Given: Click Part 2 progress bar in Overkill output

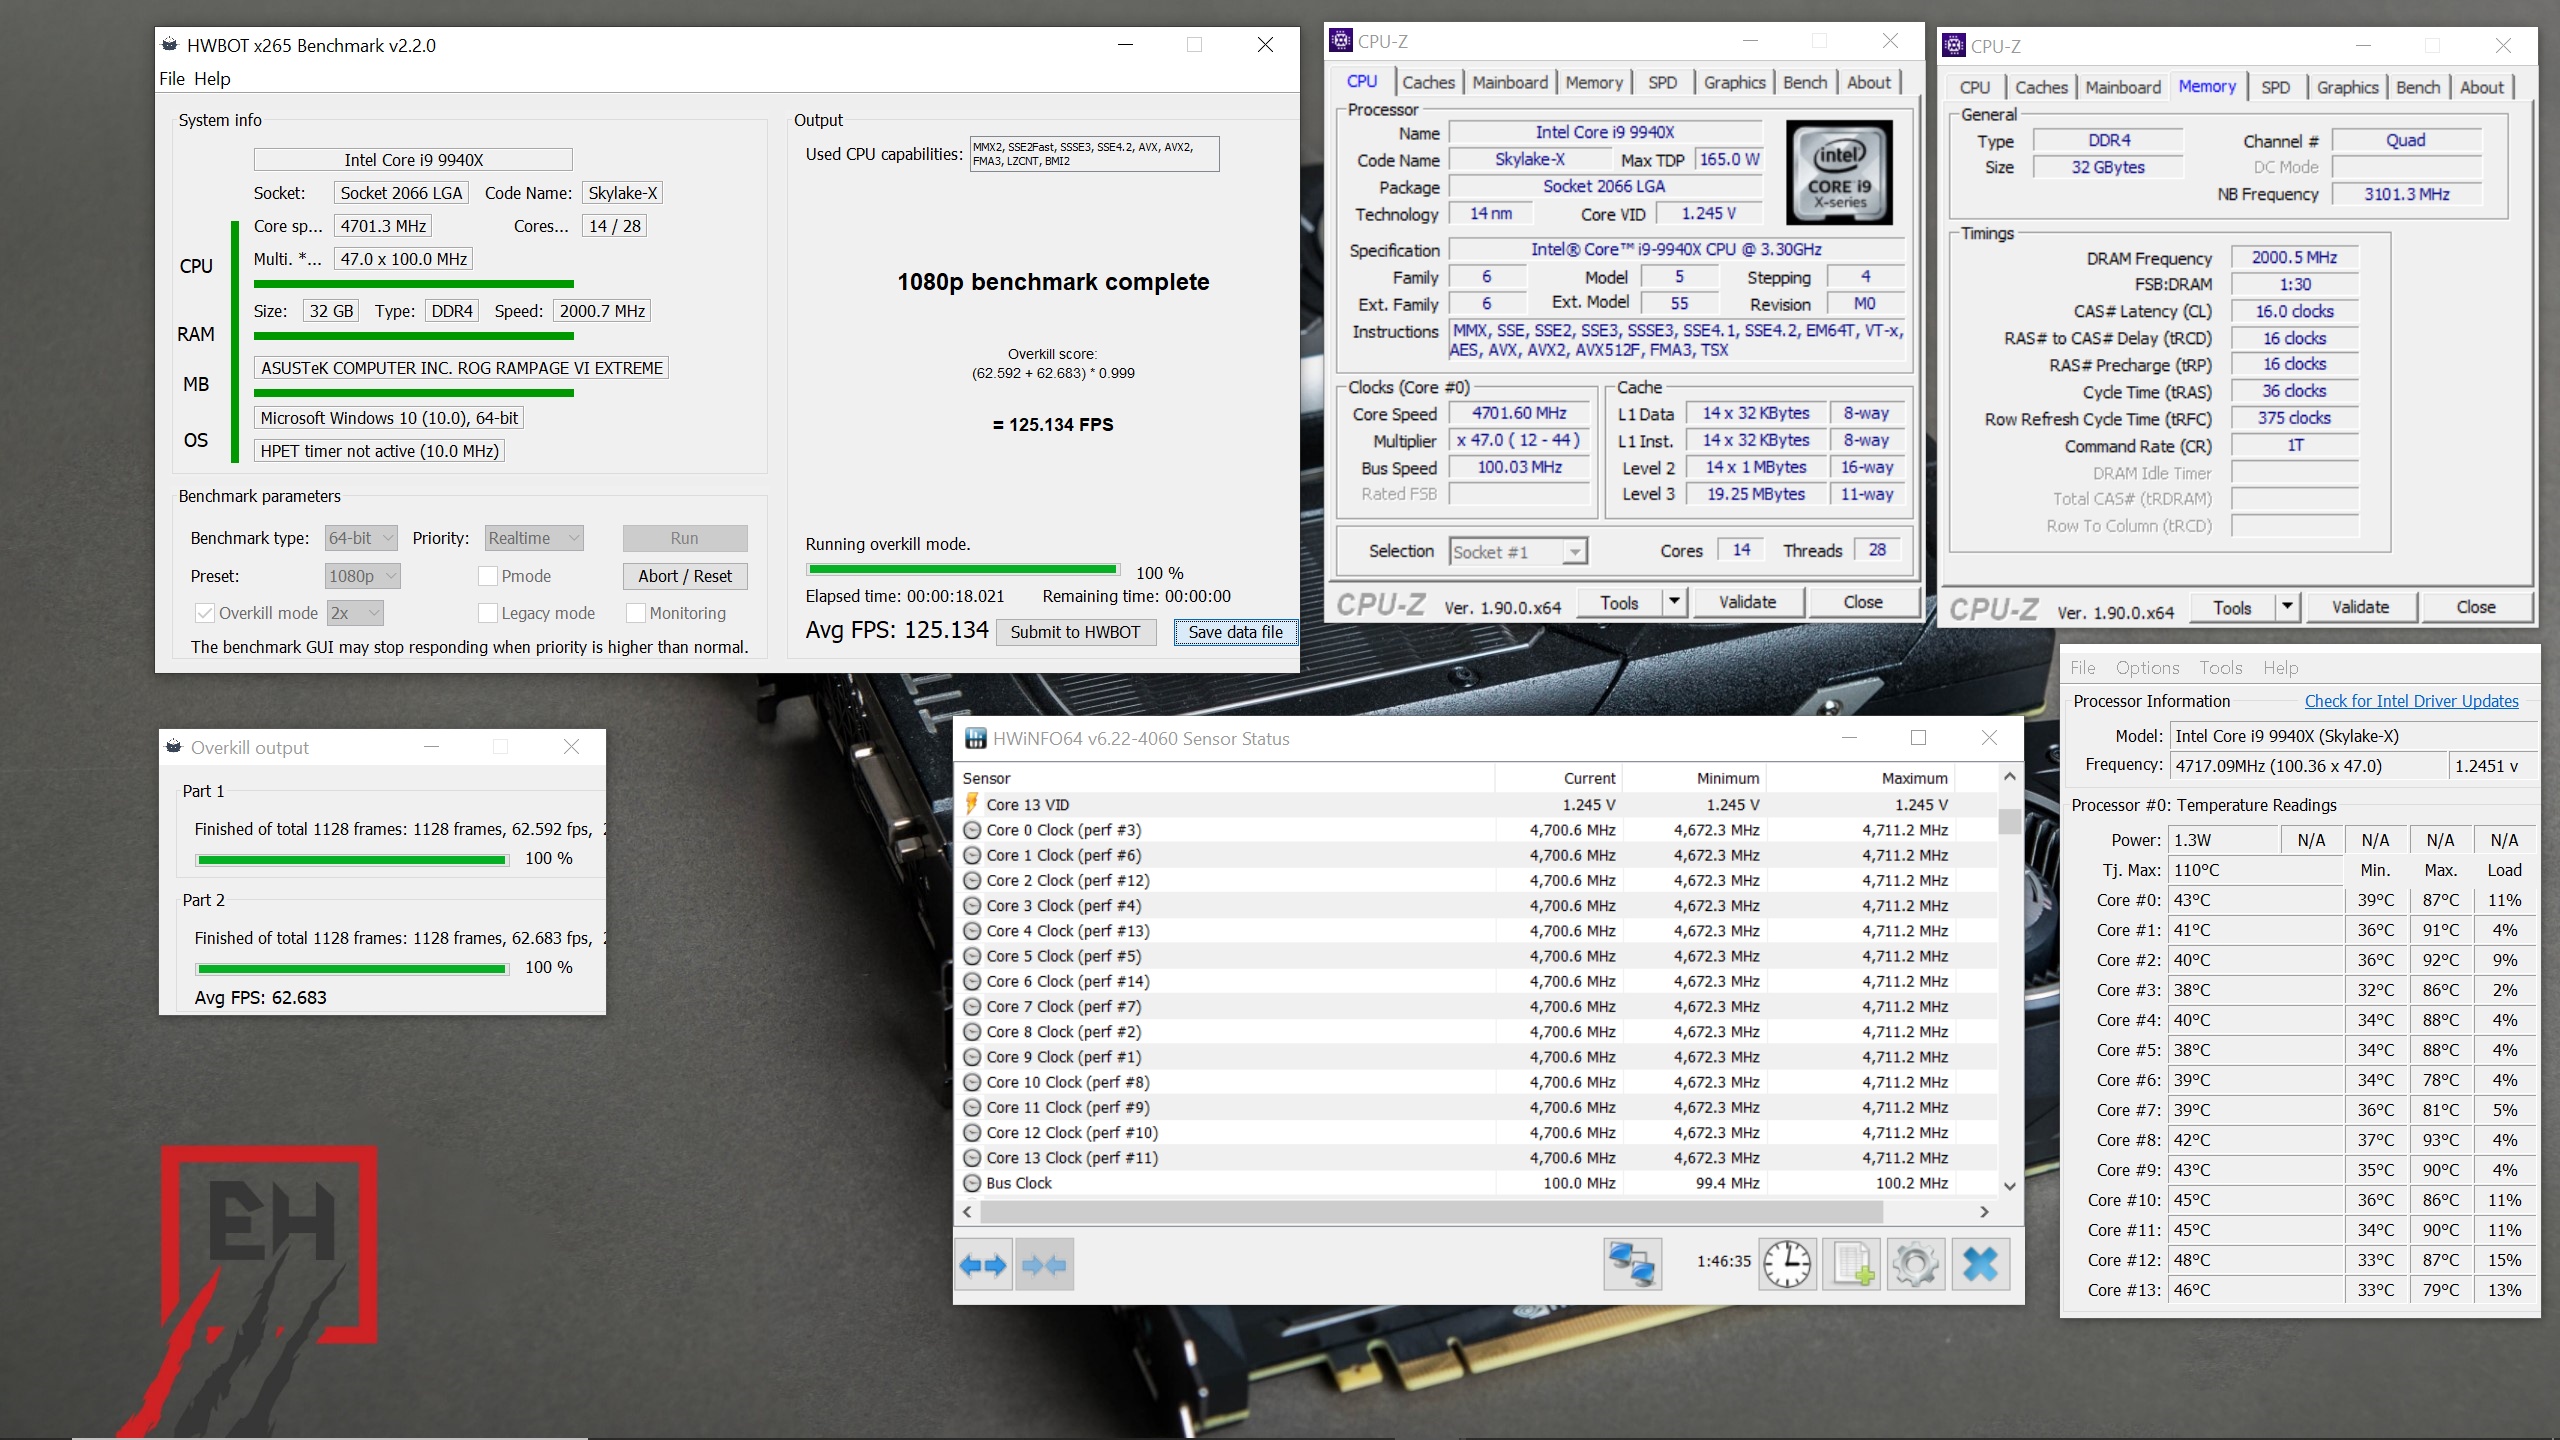Looking at the screenshot, I should point(352,969).
